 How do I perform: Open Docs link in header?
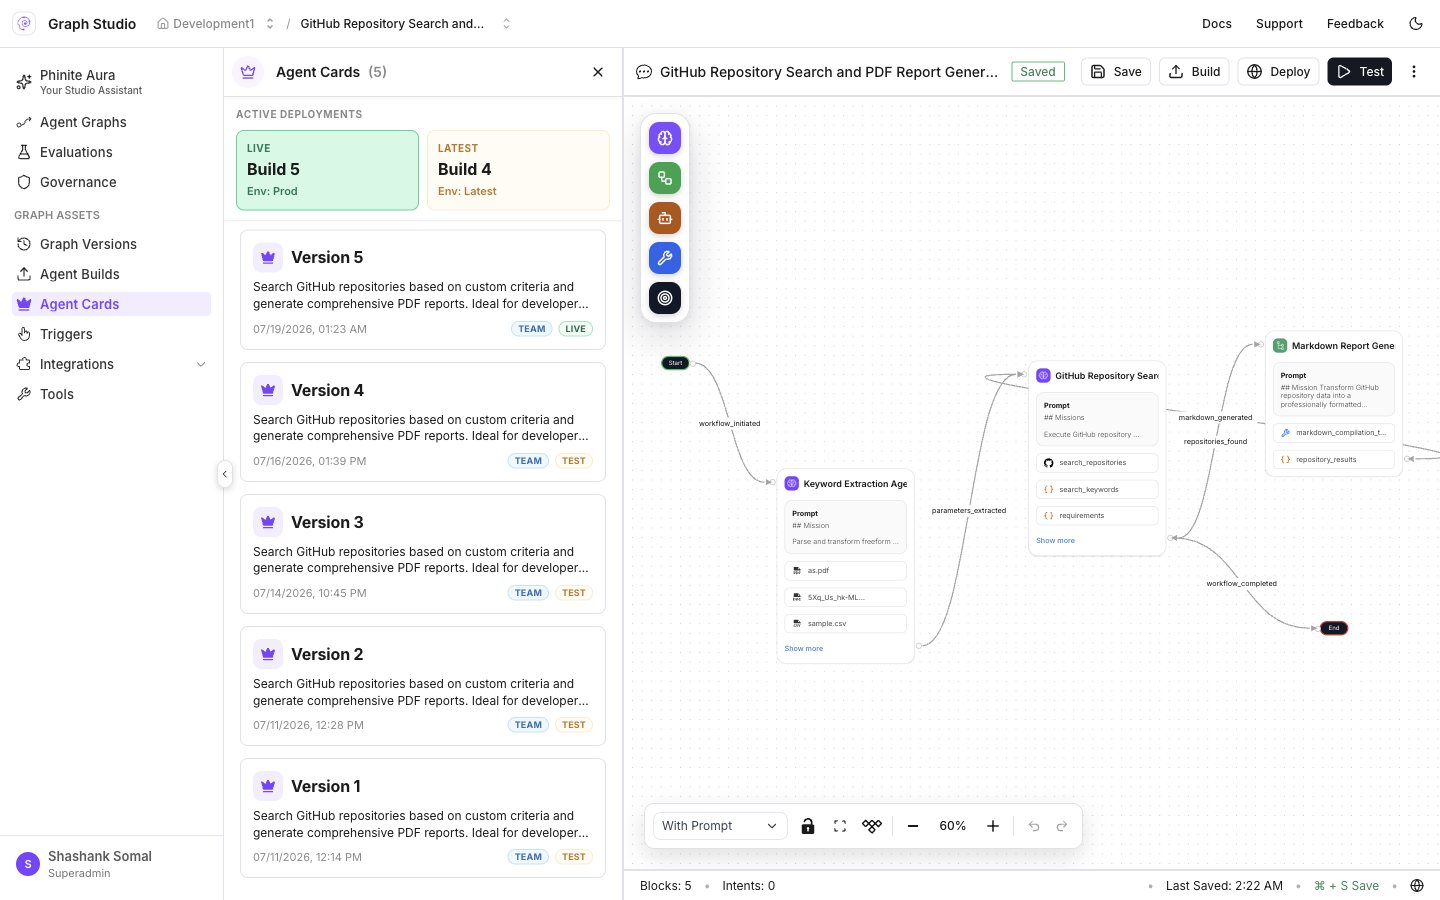pyautogui.click(x=1217, y=24)
